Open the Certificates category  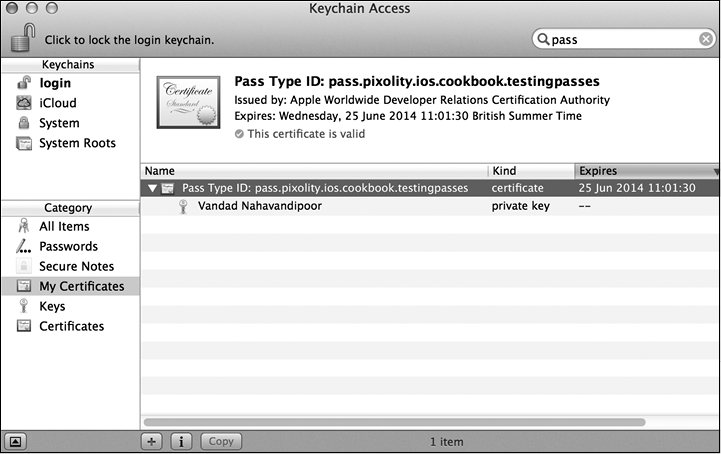[x=71, y=327]
